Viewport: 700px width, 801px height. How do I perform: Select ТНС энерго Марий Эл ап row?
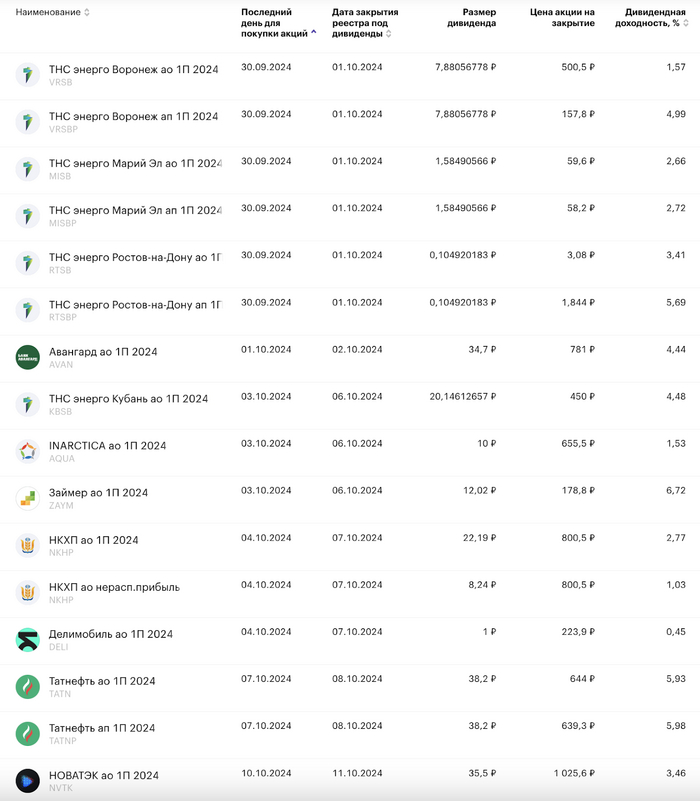[135, 210]
